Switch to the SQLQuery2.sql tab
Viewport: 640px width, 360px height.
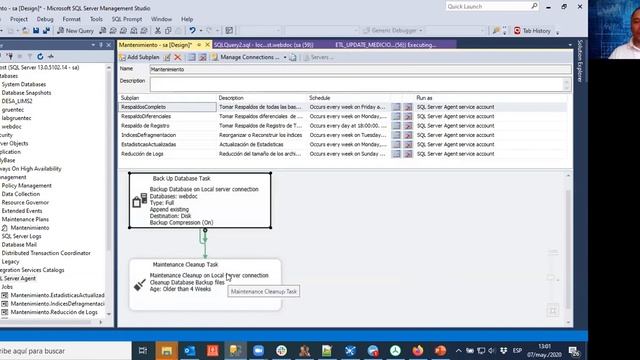pyautogui.click(x=263, y=45)
